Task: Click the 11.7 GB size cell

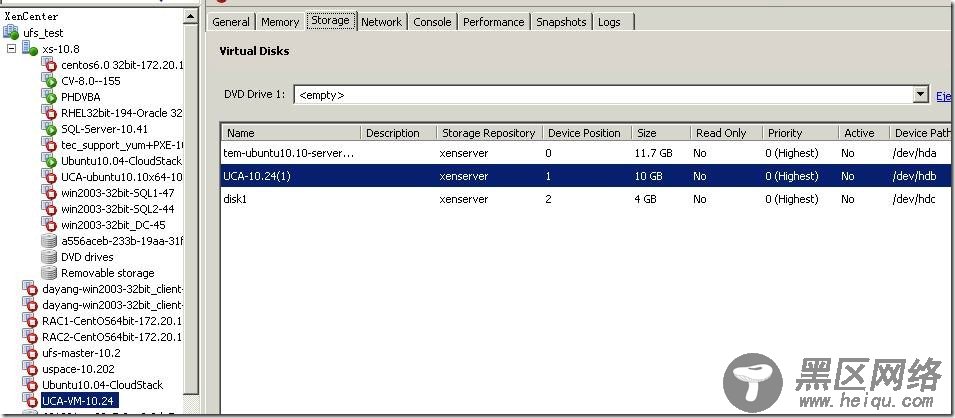Action: [654, 153]
